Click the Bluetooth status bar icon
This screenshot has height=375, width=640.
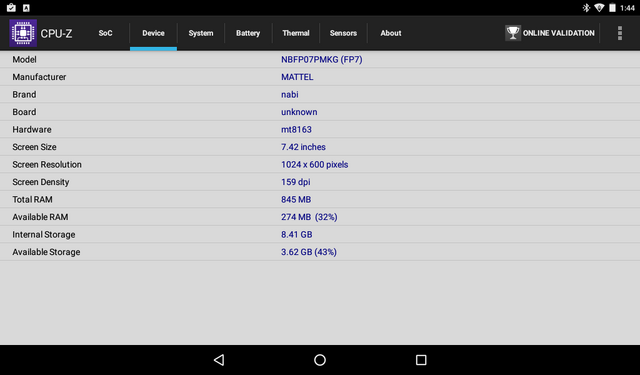point(586,8)
